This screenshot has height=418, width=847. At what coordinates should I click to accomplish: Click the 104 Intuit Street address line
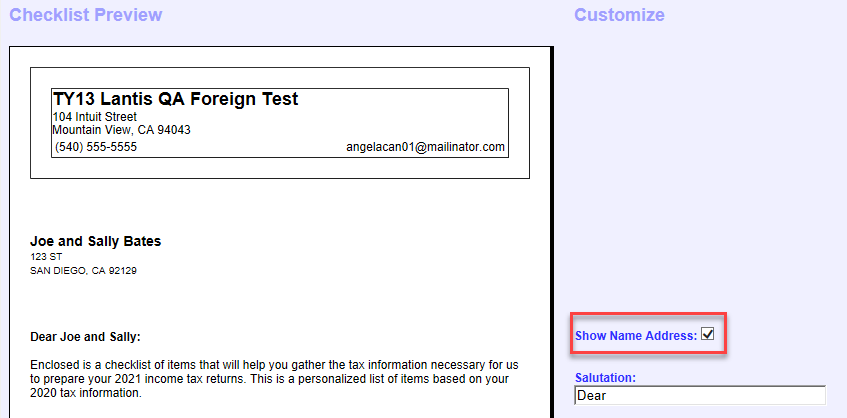[94, 117]
